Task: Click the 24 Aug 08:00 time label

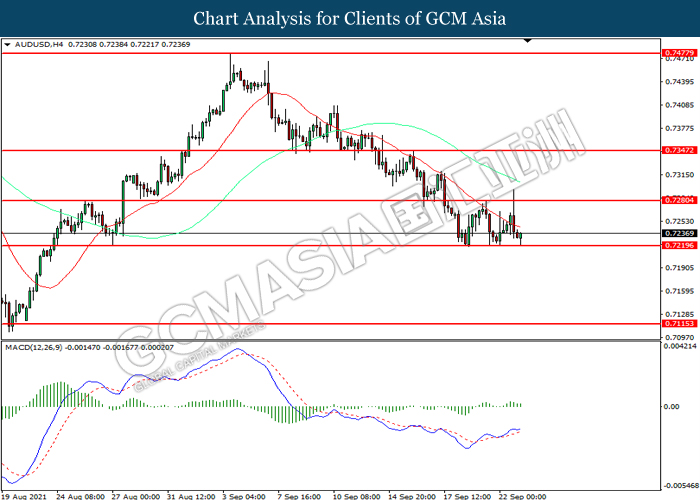Action: 81,496
